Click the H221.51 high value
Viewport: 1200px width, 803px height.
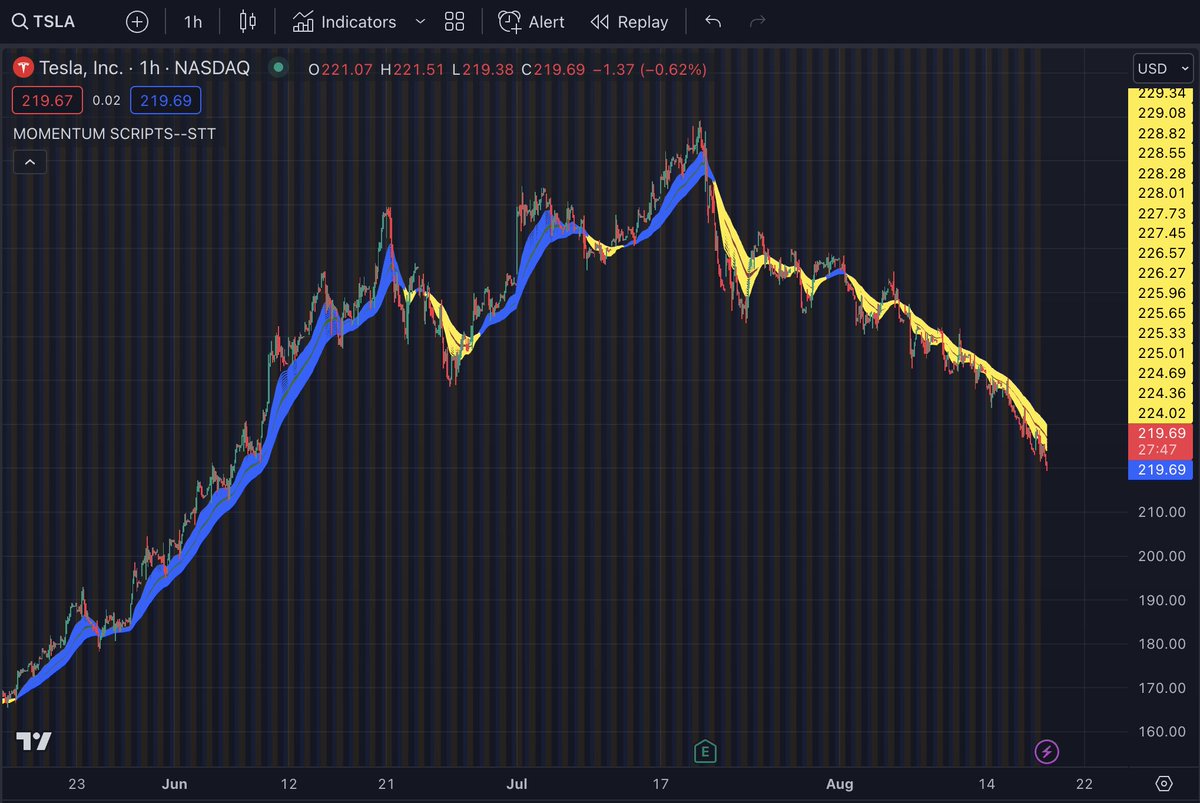tap(412, 69)
